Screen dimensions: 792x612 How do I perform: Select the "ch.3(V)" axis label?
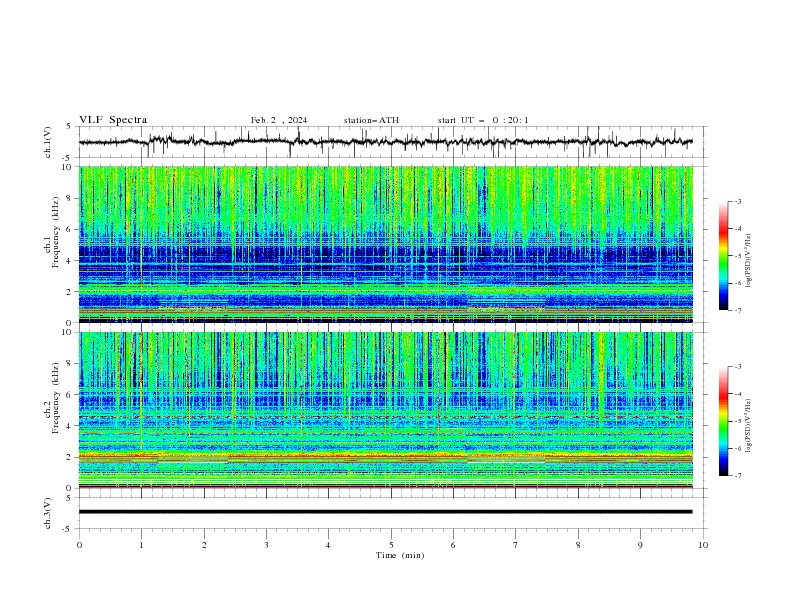coord(48,513)
